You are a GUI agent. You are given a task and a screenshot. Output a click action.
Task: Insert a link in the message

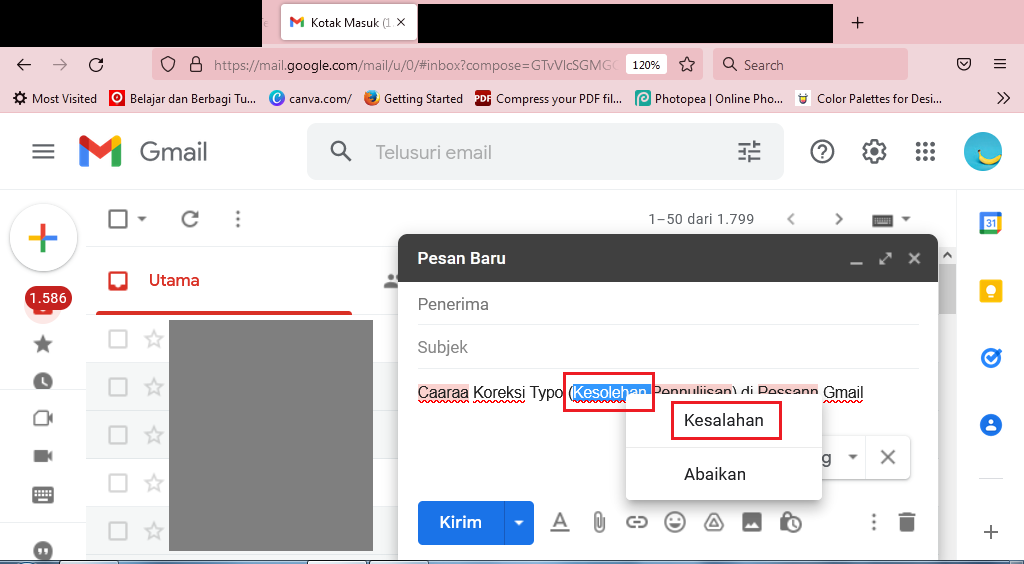coord(637,522)
